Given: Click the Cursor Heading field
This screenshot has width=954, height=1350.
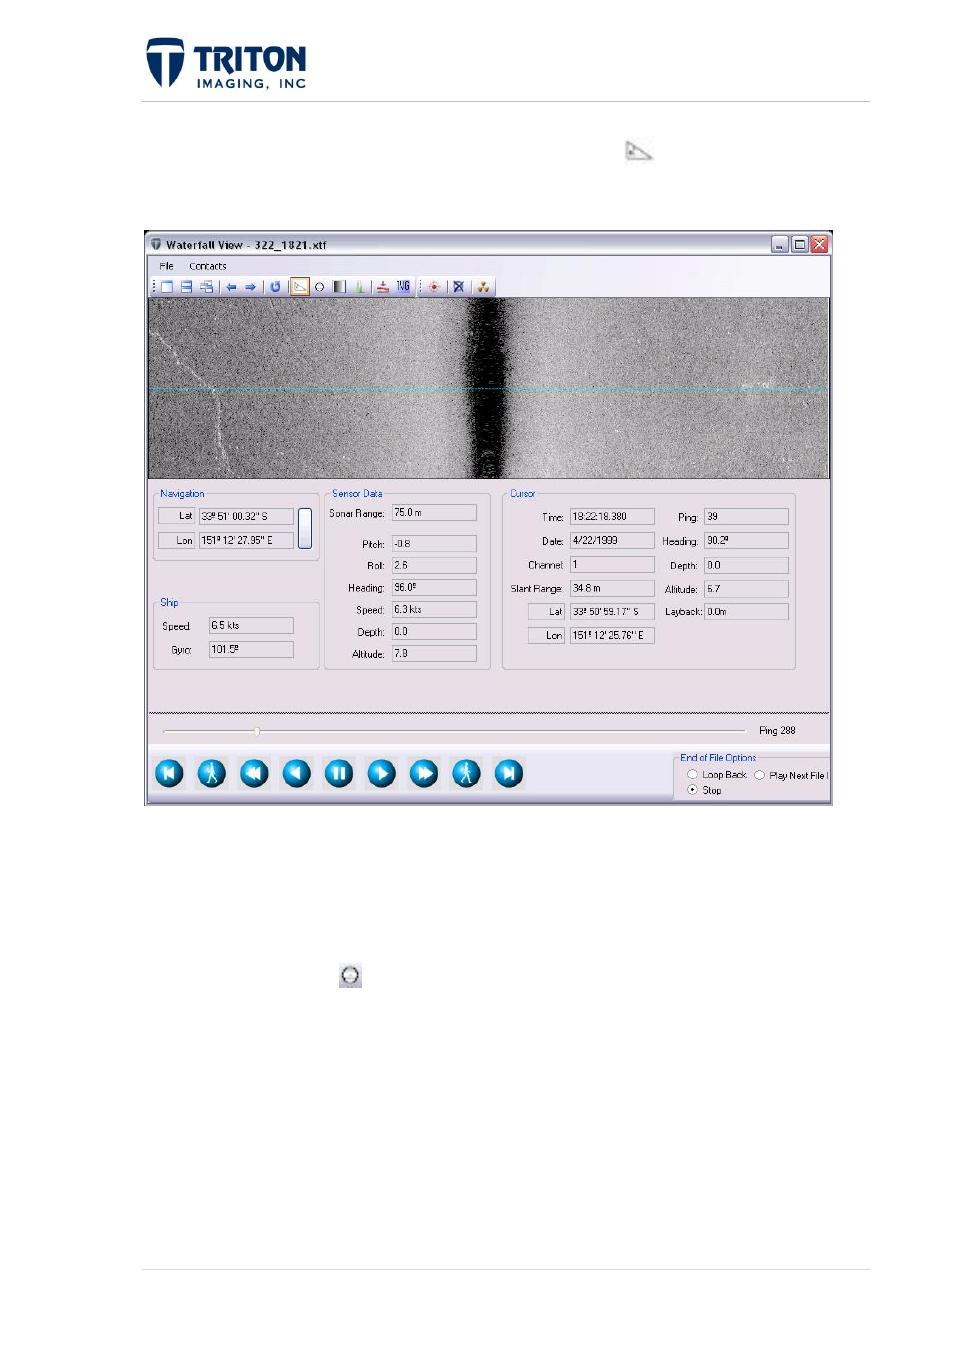Looking at the screenshot, I should [x=746, y=540].
